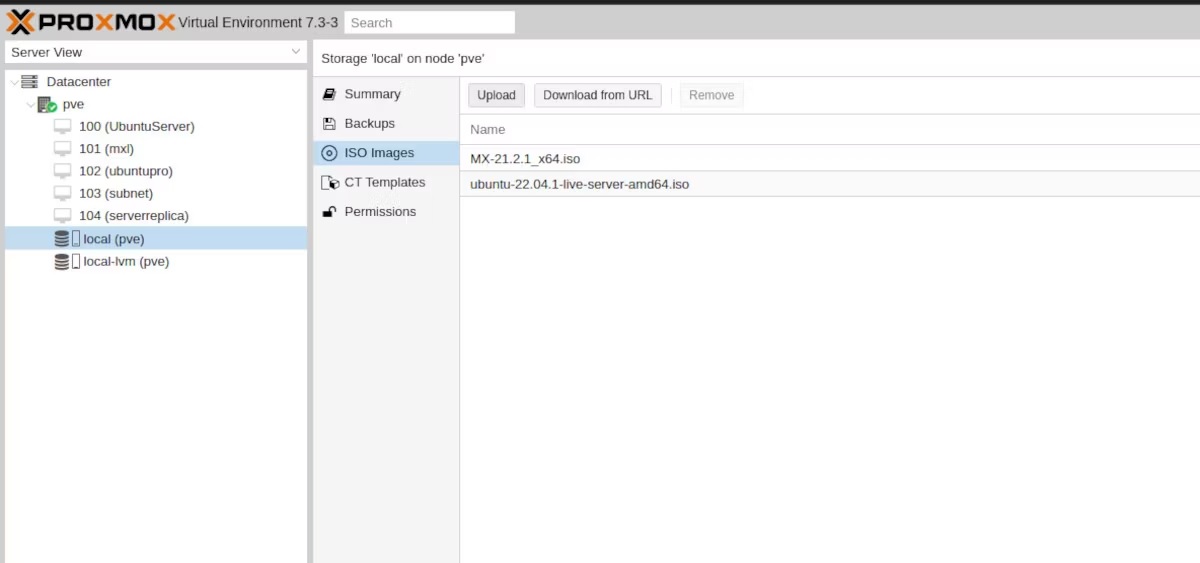Click monitor icon for VM 101 mxl

(63, 149)
